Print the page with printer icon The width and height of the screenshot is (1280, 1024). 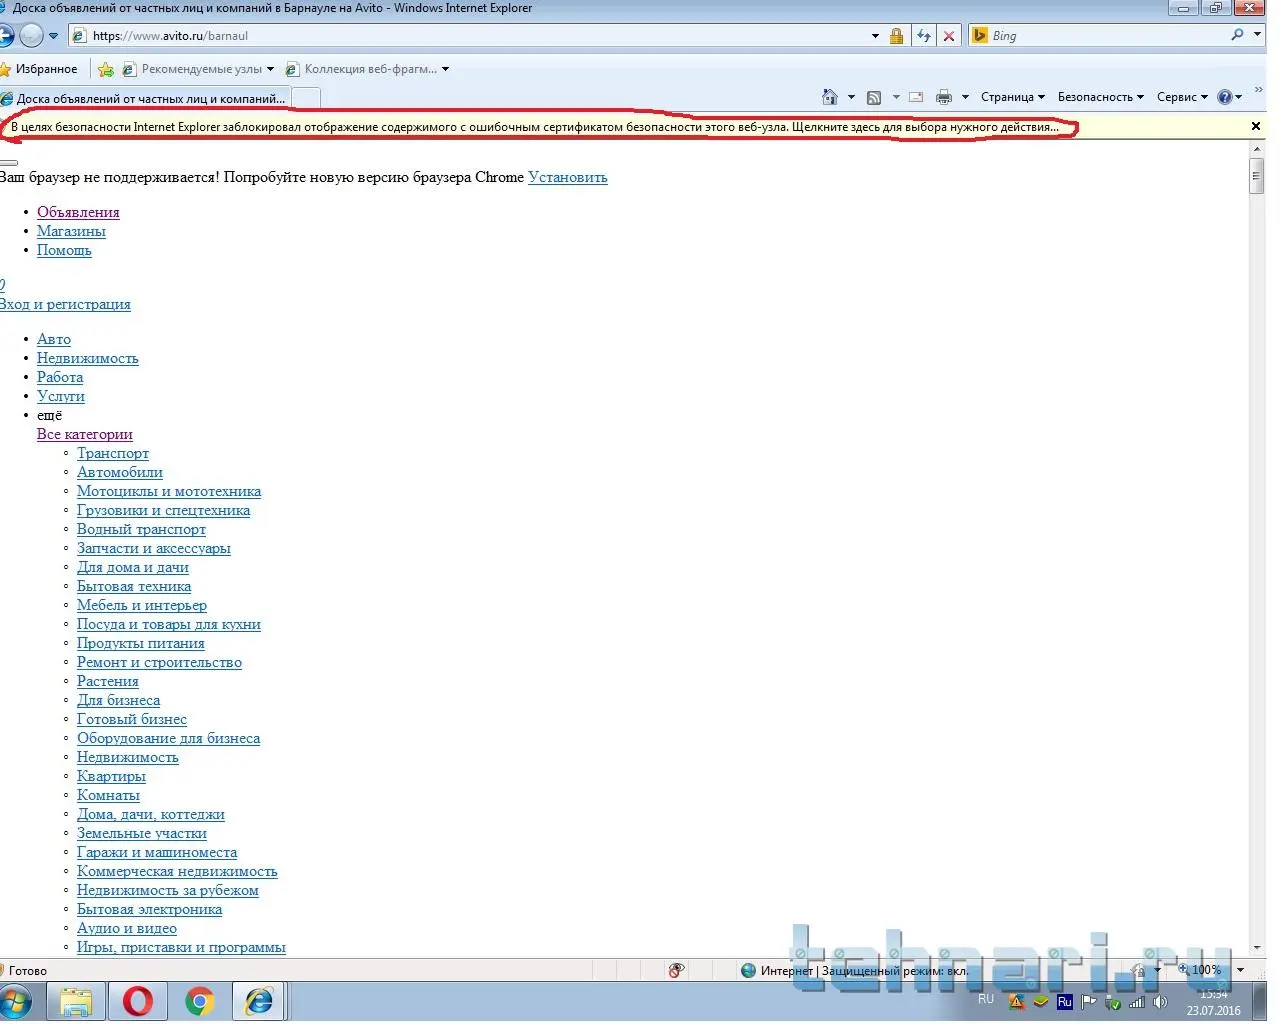point(943,97)
